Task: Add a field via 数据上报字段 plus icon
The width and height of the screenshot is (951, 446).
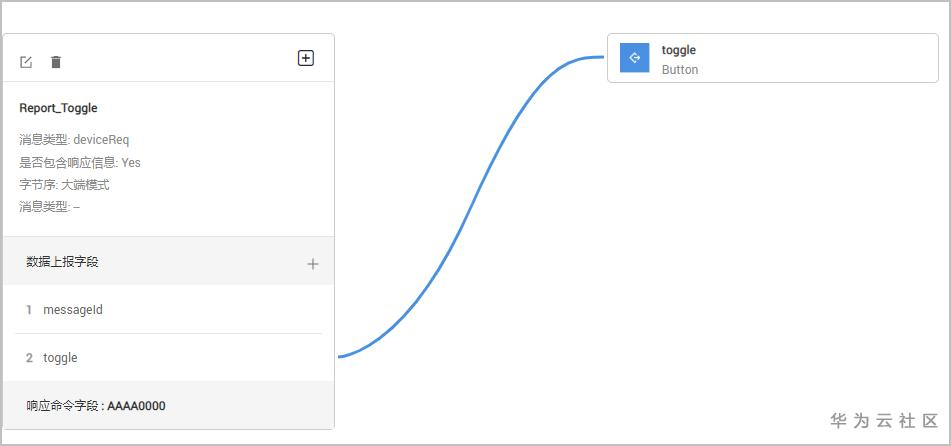Action: coord(313,264)
